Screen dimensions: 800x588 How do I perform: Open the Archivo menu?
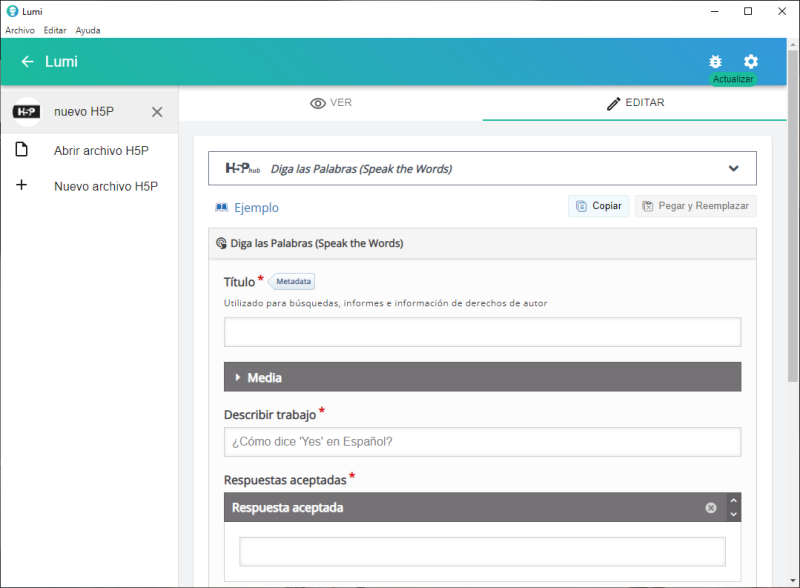pos(20,30)
